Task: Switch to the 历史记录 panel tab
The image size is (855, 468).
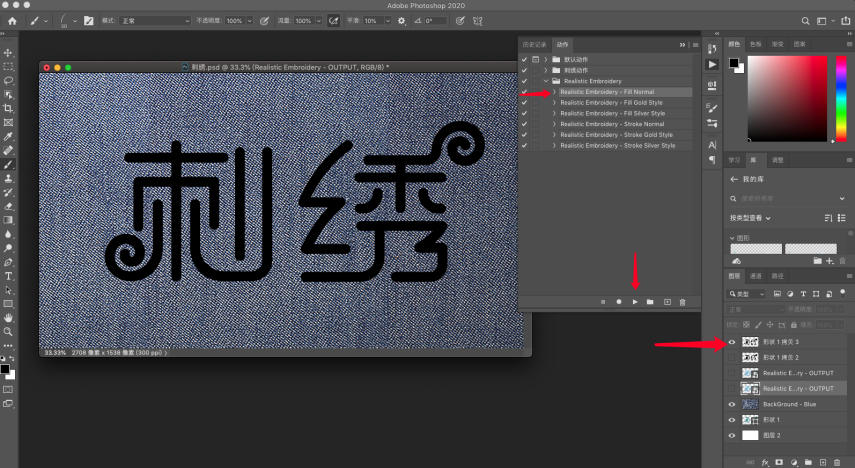Action: [534, 45]
